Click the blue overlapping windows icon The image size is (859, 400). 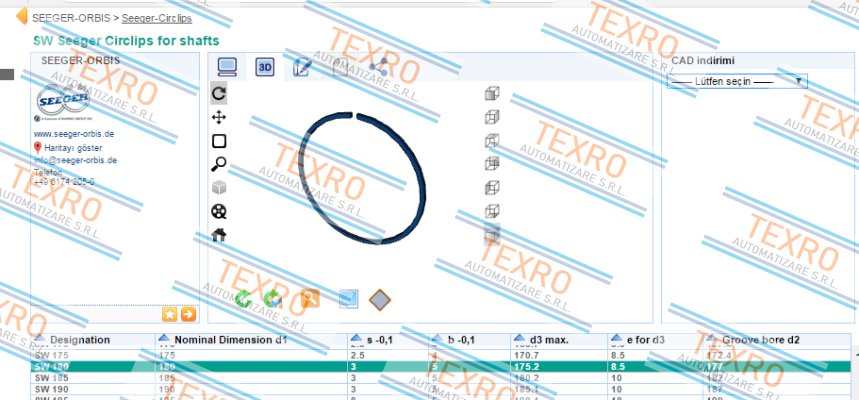coord(348,299)
